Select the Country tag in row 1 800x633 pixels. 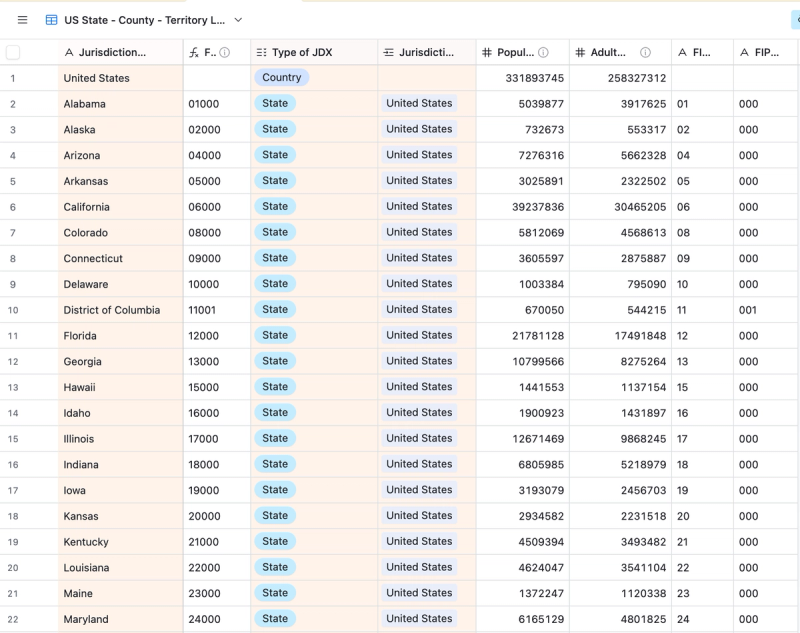click(282, 78)
